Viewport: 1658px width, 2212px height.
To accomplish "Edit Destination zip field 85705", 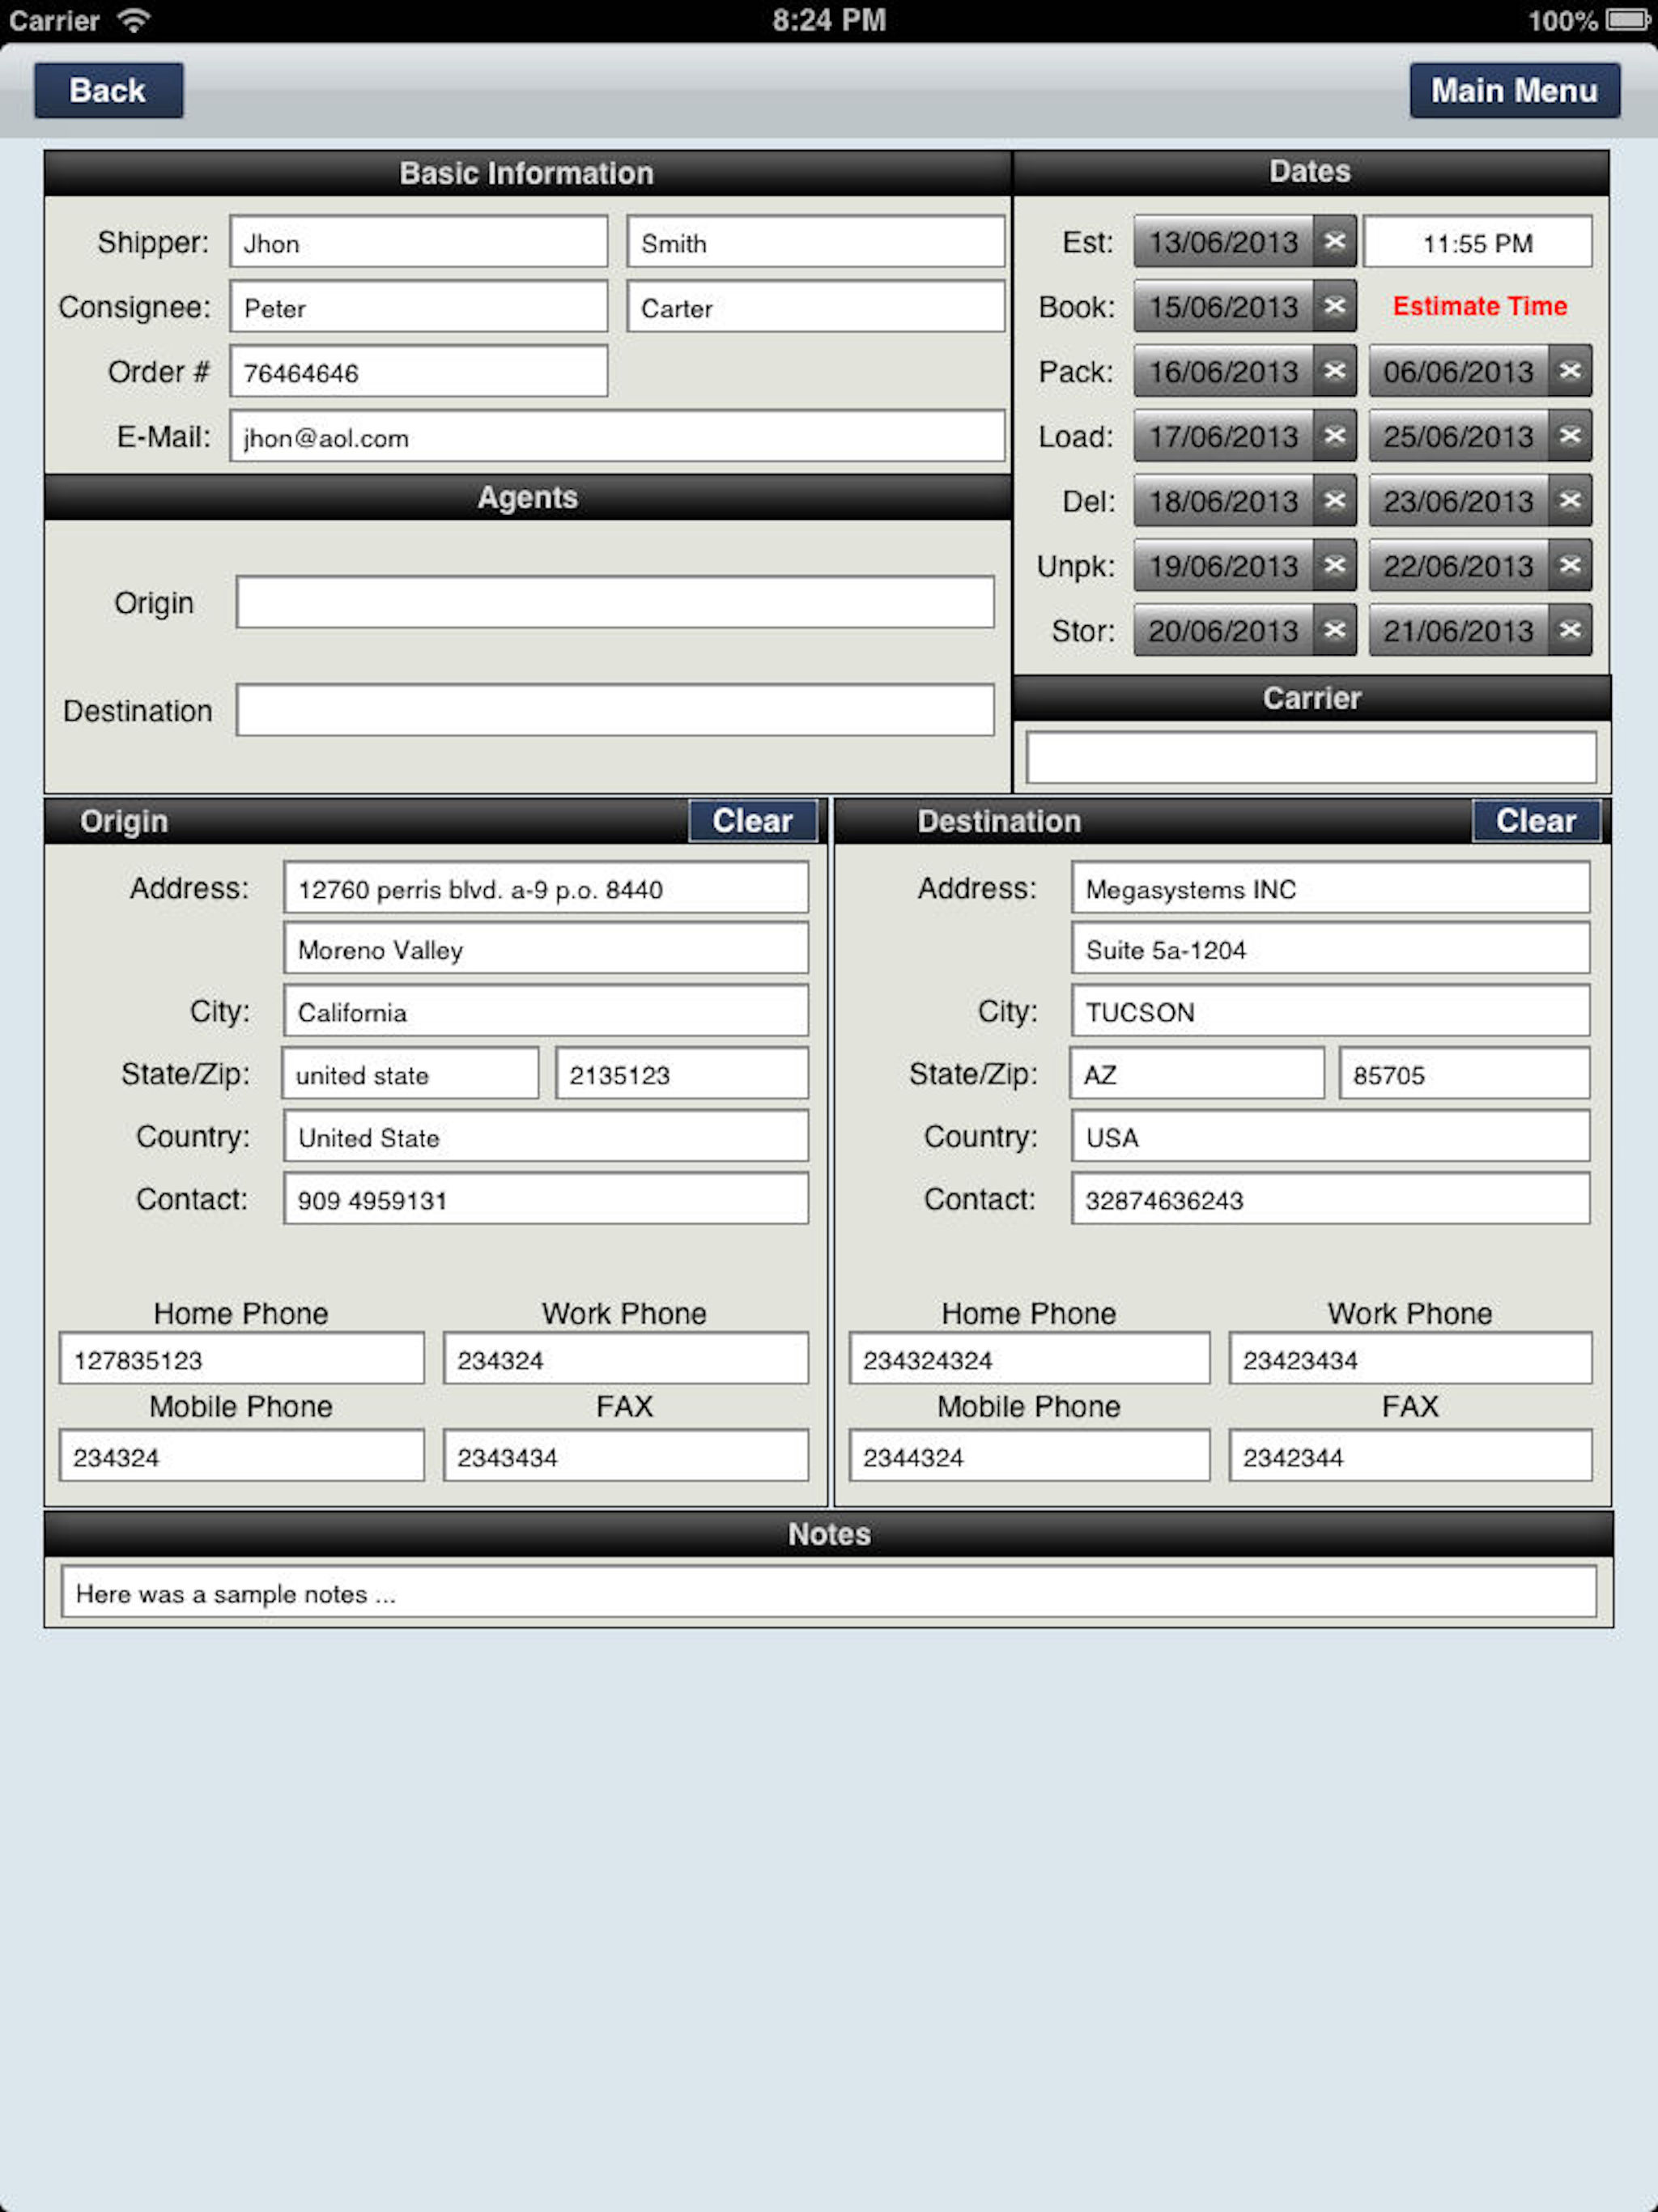I will pyautogui.click(x=1464, y=1073).
